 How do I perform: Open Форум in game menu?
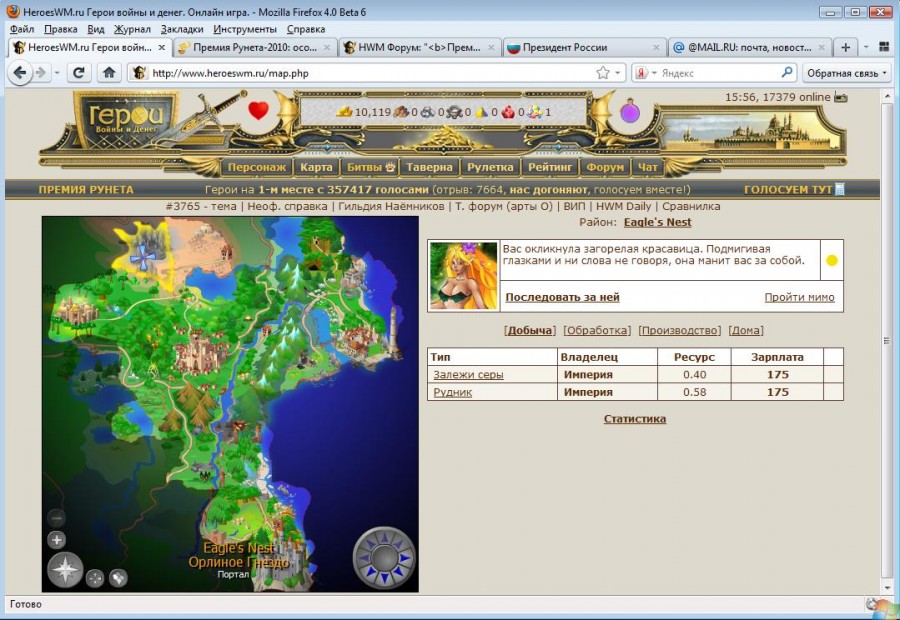click(605, 167)
